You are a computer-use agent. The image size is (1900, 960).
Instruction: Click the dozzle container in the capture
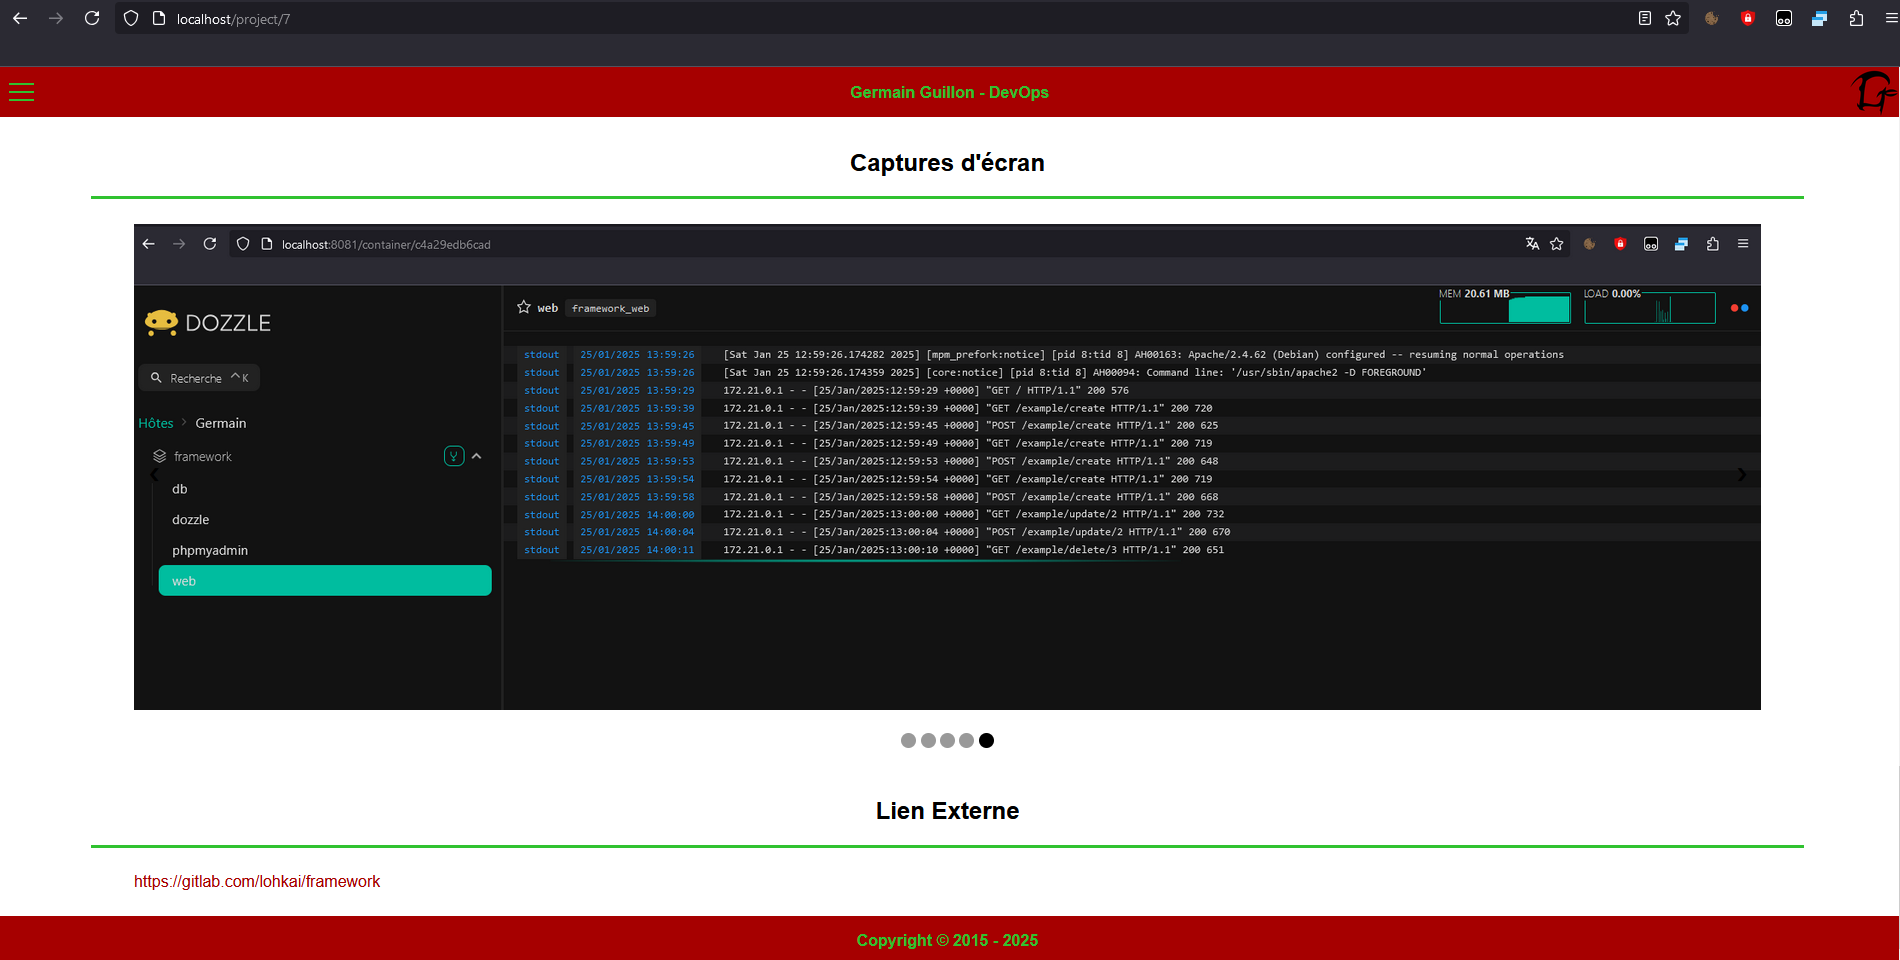tap(190, 520)
